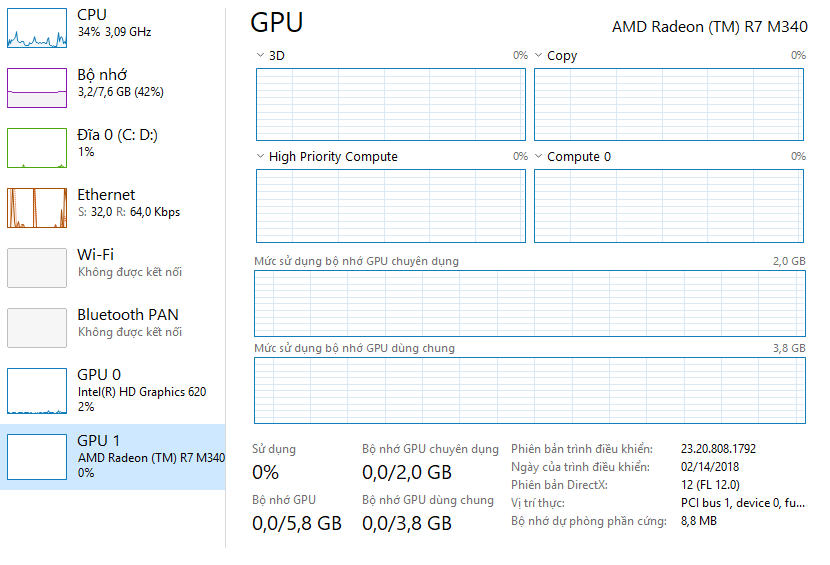Click the Ethernet activity graph thumbnail
This screenshot has height=565, width=830.
tap(37, 208)
